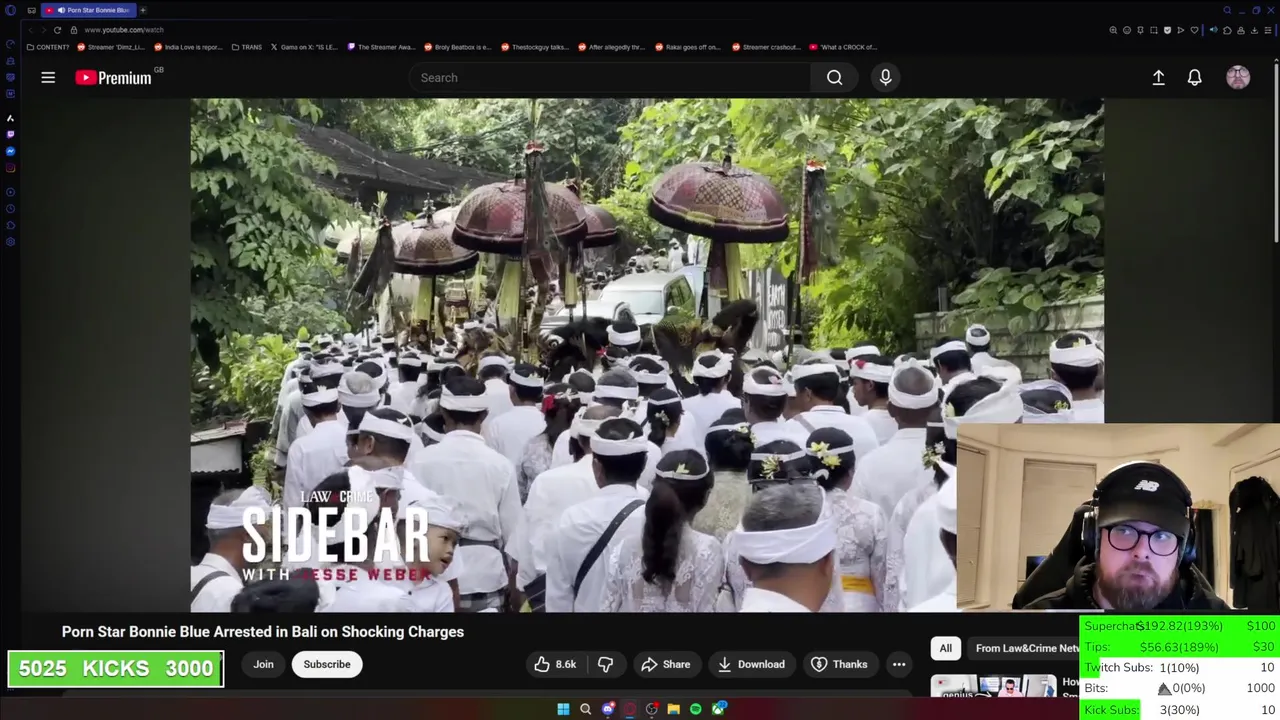Open the Windows Start button
Image resolution: width=1280 pixels, height=720 pixels.
coord(563,709)
